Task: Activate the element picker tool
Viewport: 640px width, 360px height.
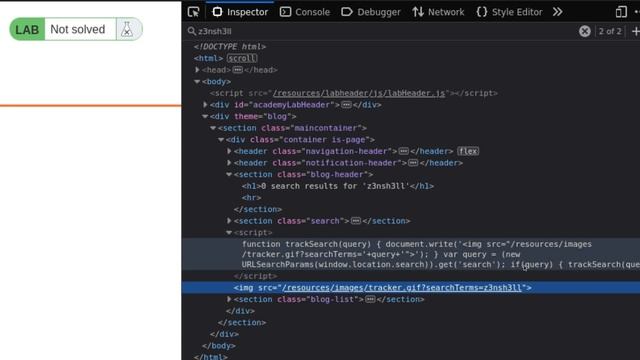Action: tap(193, 12)
